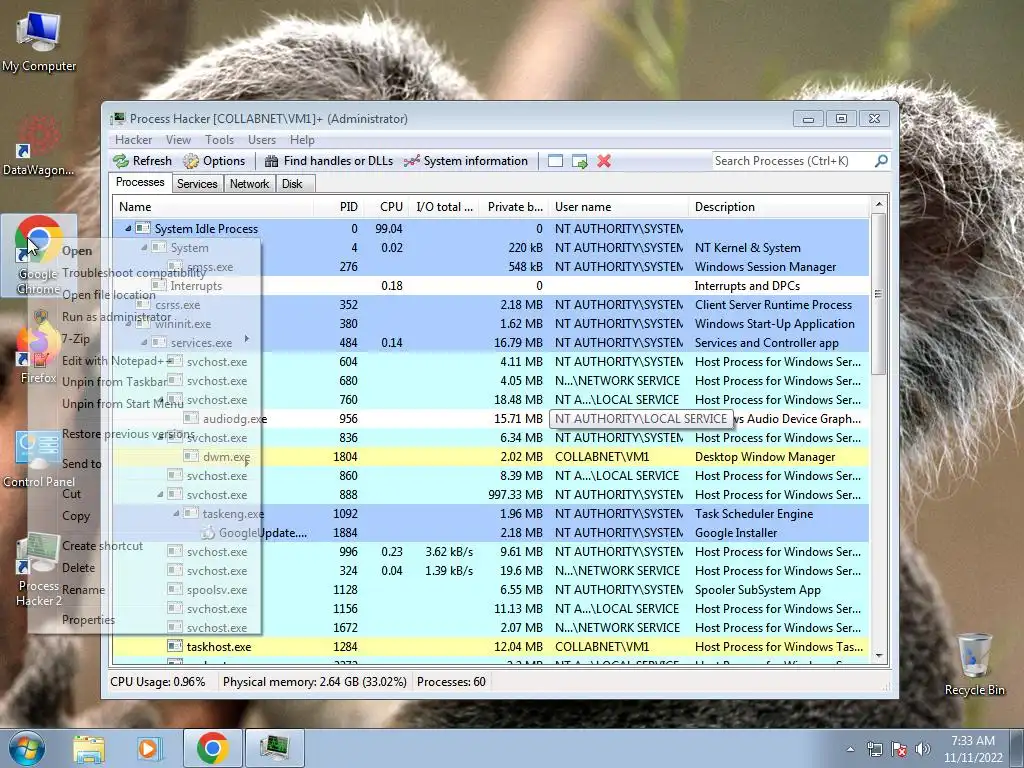
Task: Click the DataWagon desktop shortcut icon
Action: (38, 145)
